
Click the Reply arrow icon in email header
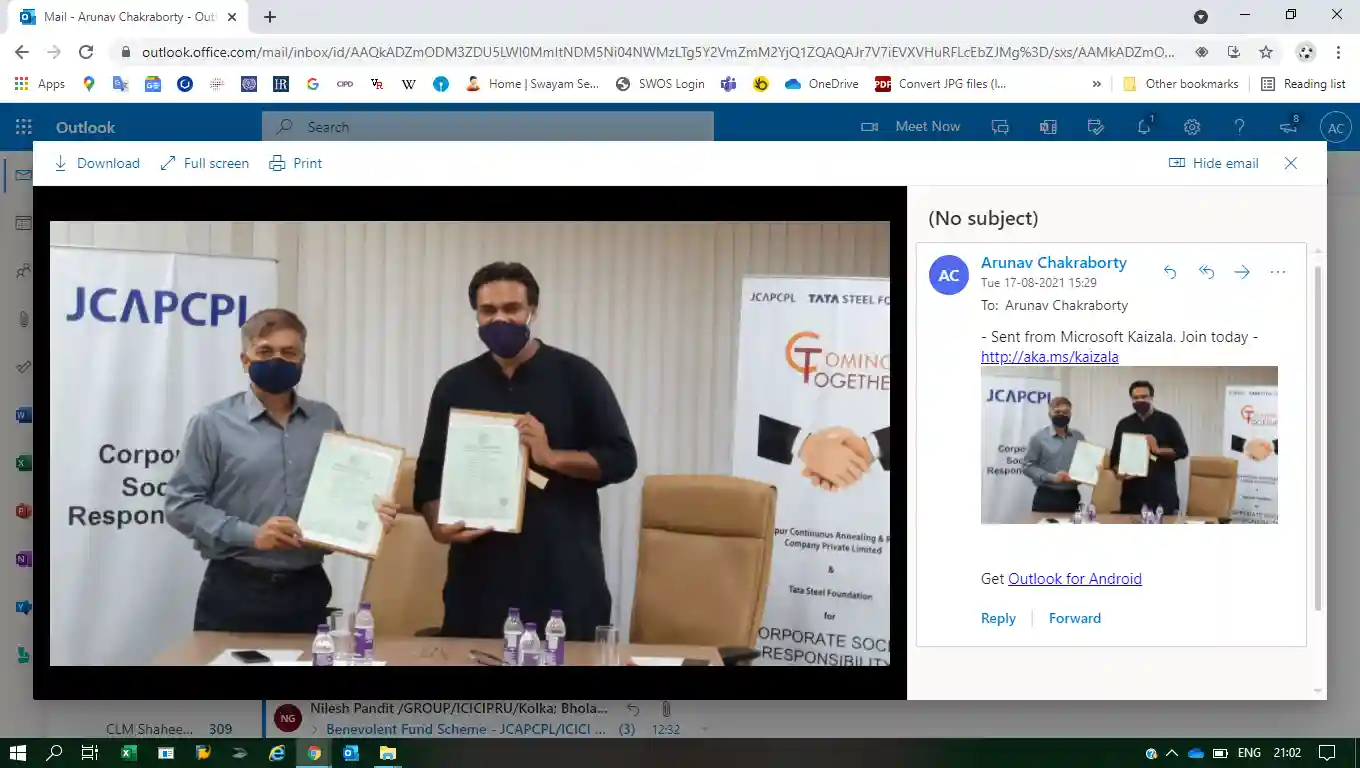point(1170,272)
